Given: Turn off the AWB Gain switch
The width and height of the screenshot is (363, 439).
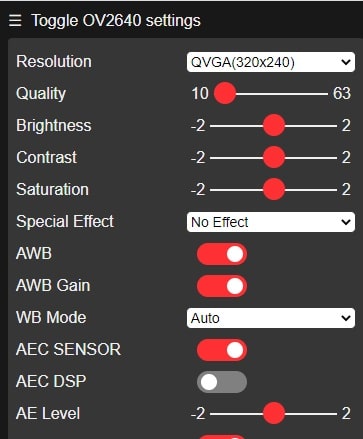Looking at the screenshot, I should 222,286.
